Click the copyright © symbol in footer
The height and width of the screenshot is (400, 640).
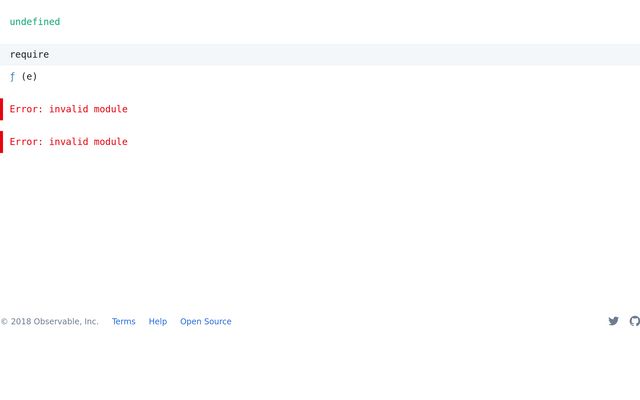4,322
